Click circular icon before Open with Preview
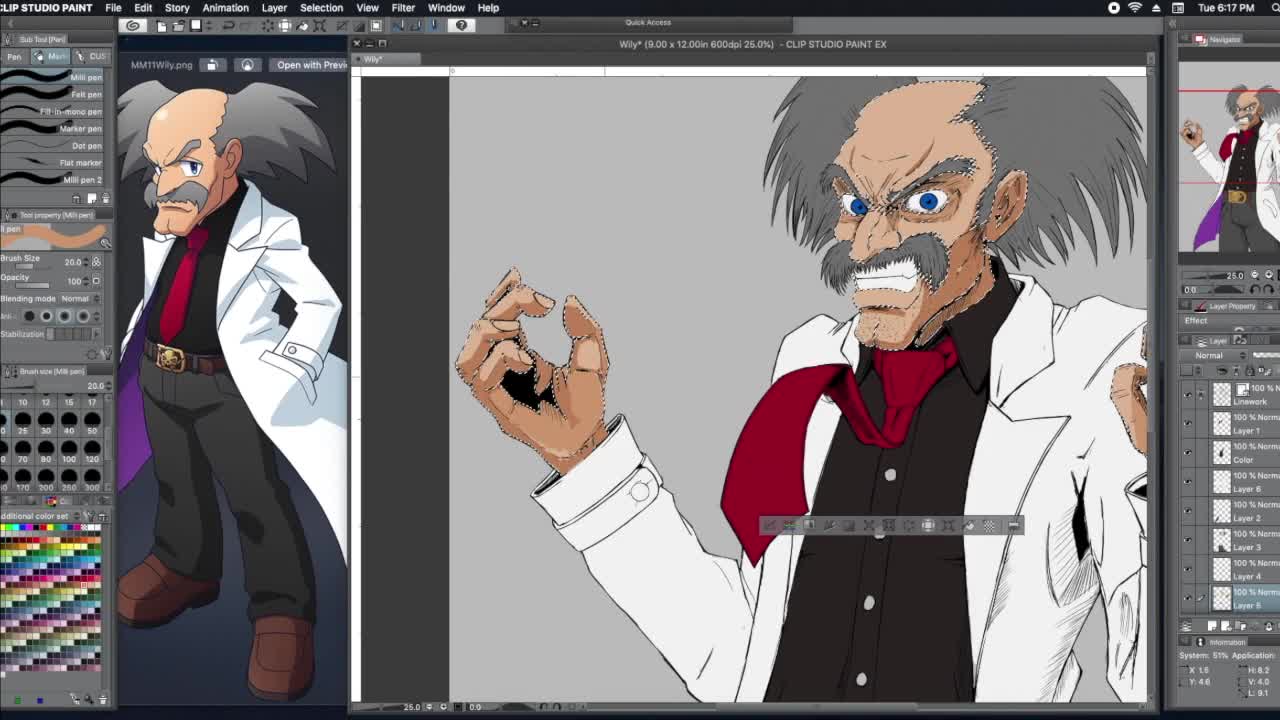 point(247,65)
